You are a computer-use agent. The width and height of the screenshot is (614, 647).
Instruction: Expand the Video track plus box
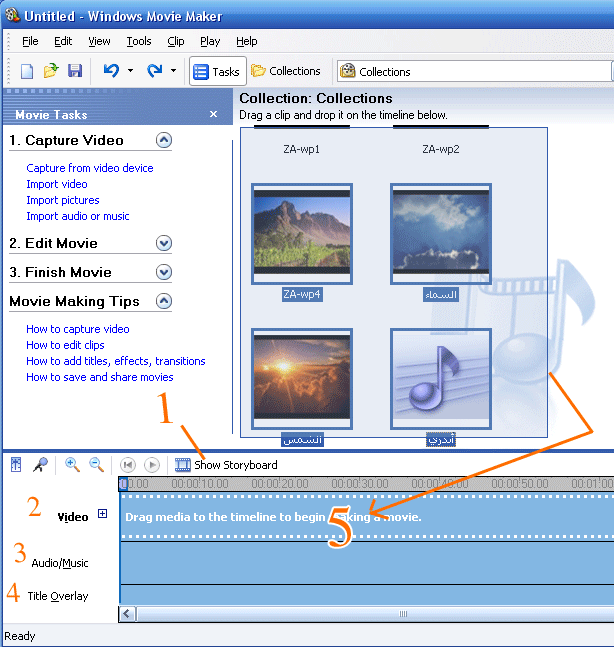click(102, 513)
